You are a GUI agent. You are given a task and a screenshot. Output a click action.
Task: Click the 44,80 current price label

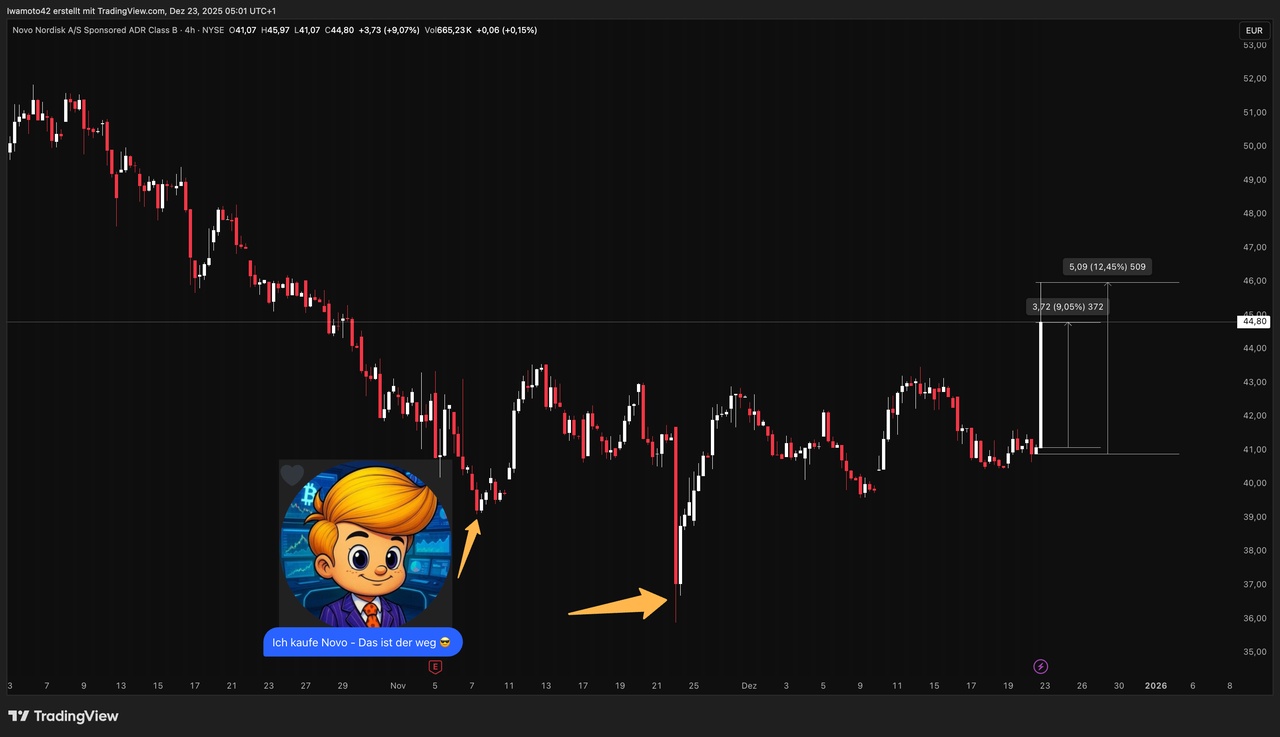click(1254, 321)
